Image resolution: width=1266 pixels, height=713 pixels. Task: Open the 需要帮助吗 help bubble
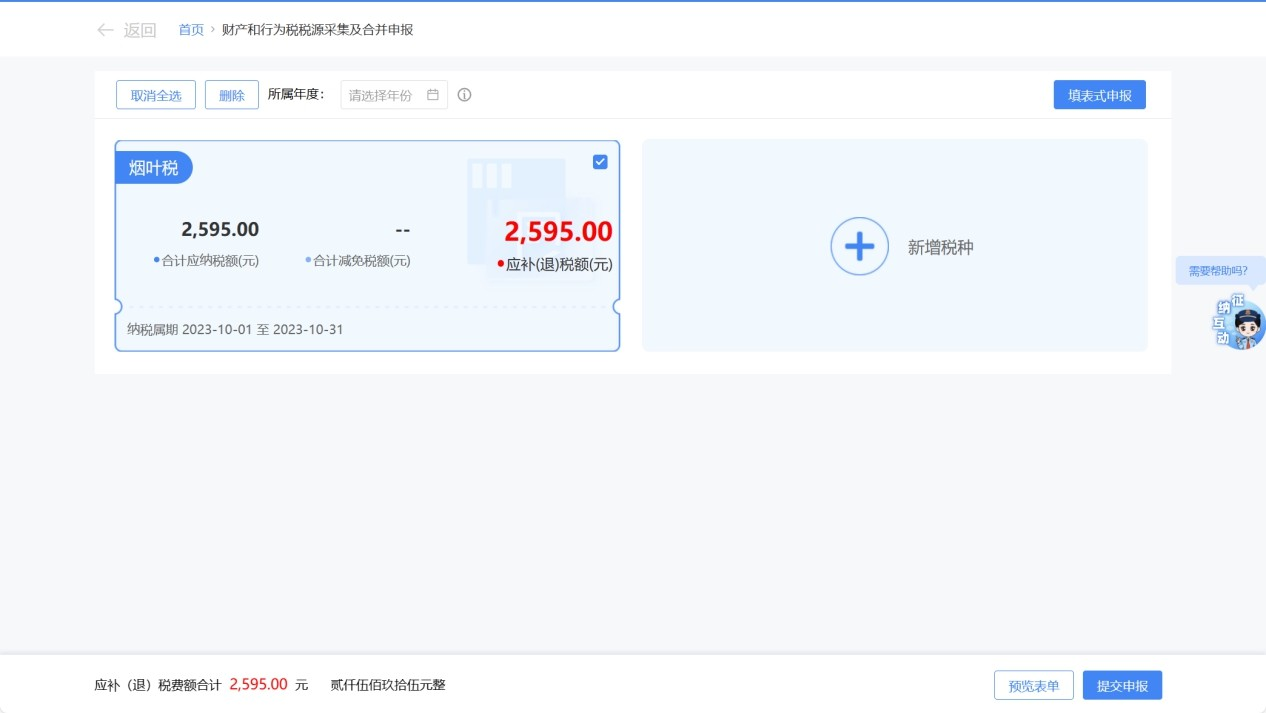click(1217, 271)
